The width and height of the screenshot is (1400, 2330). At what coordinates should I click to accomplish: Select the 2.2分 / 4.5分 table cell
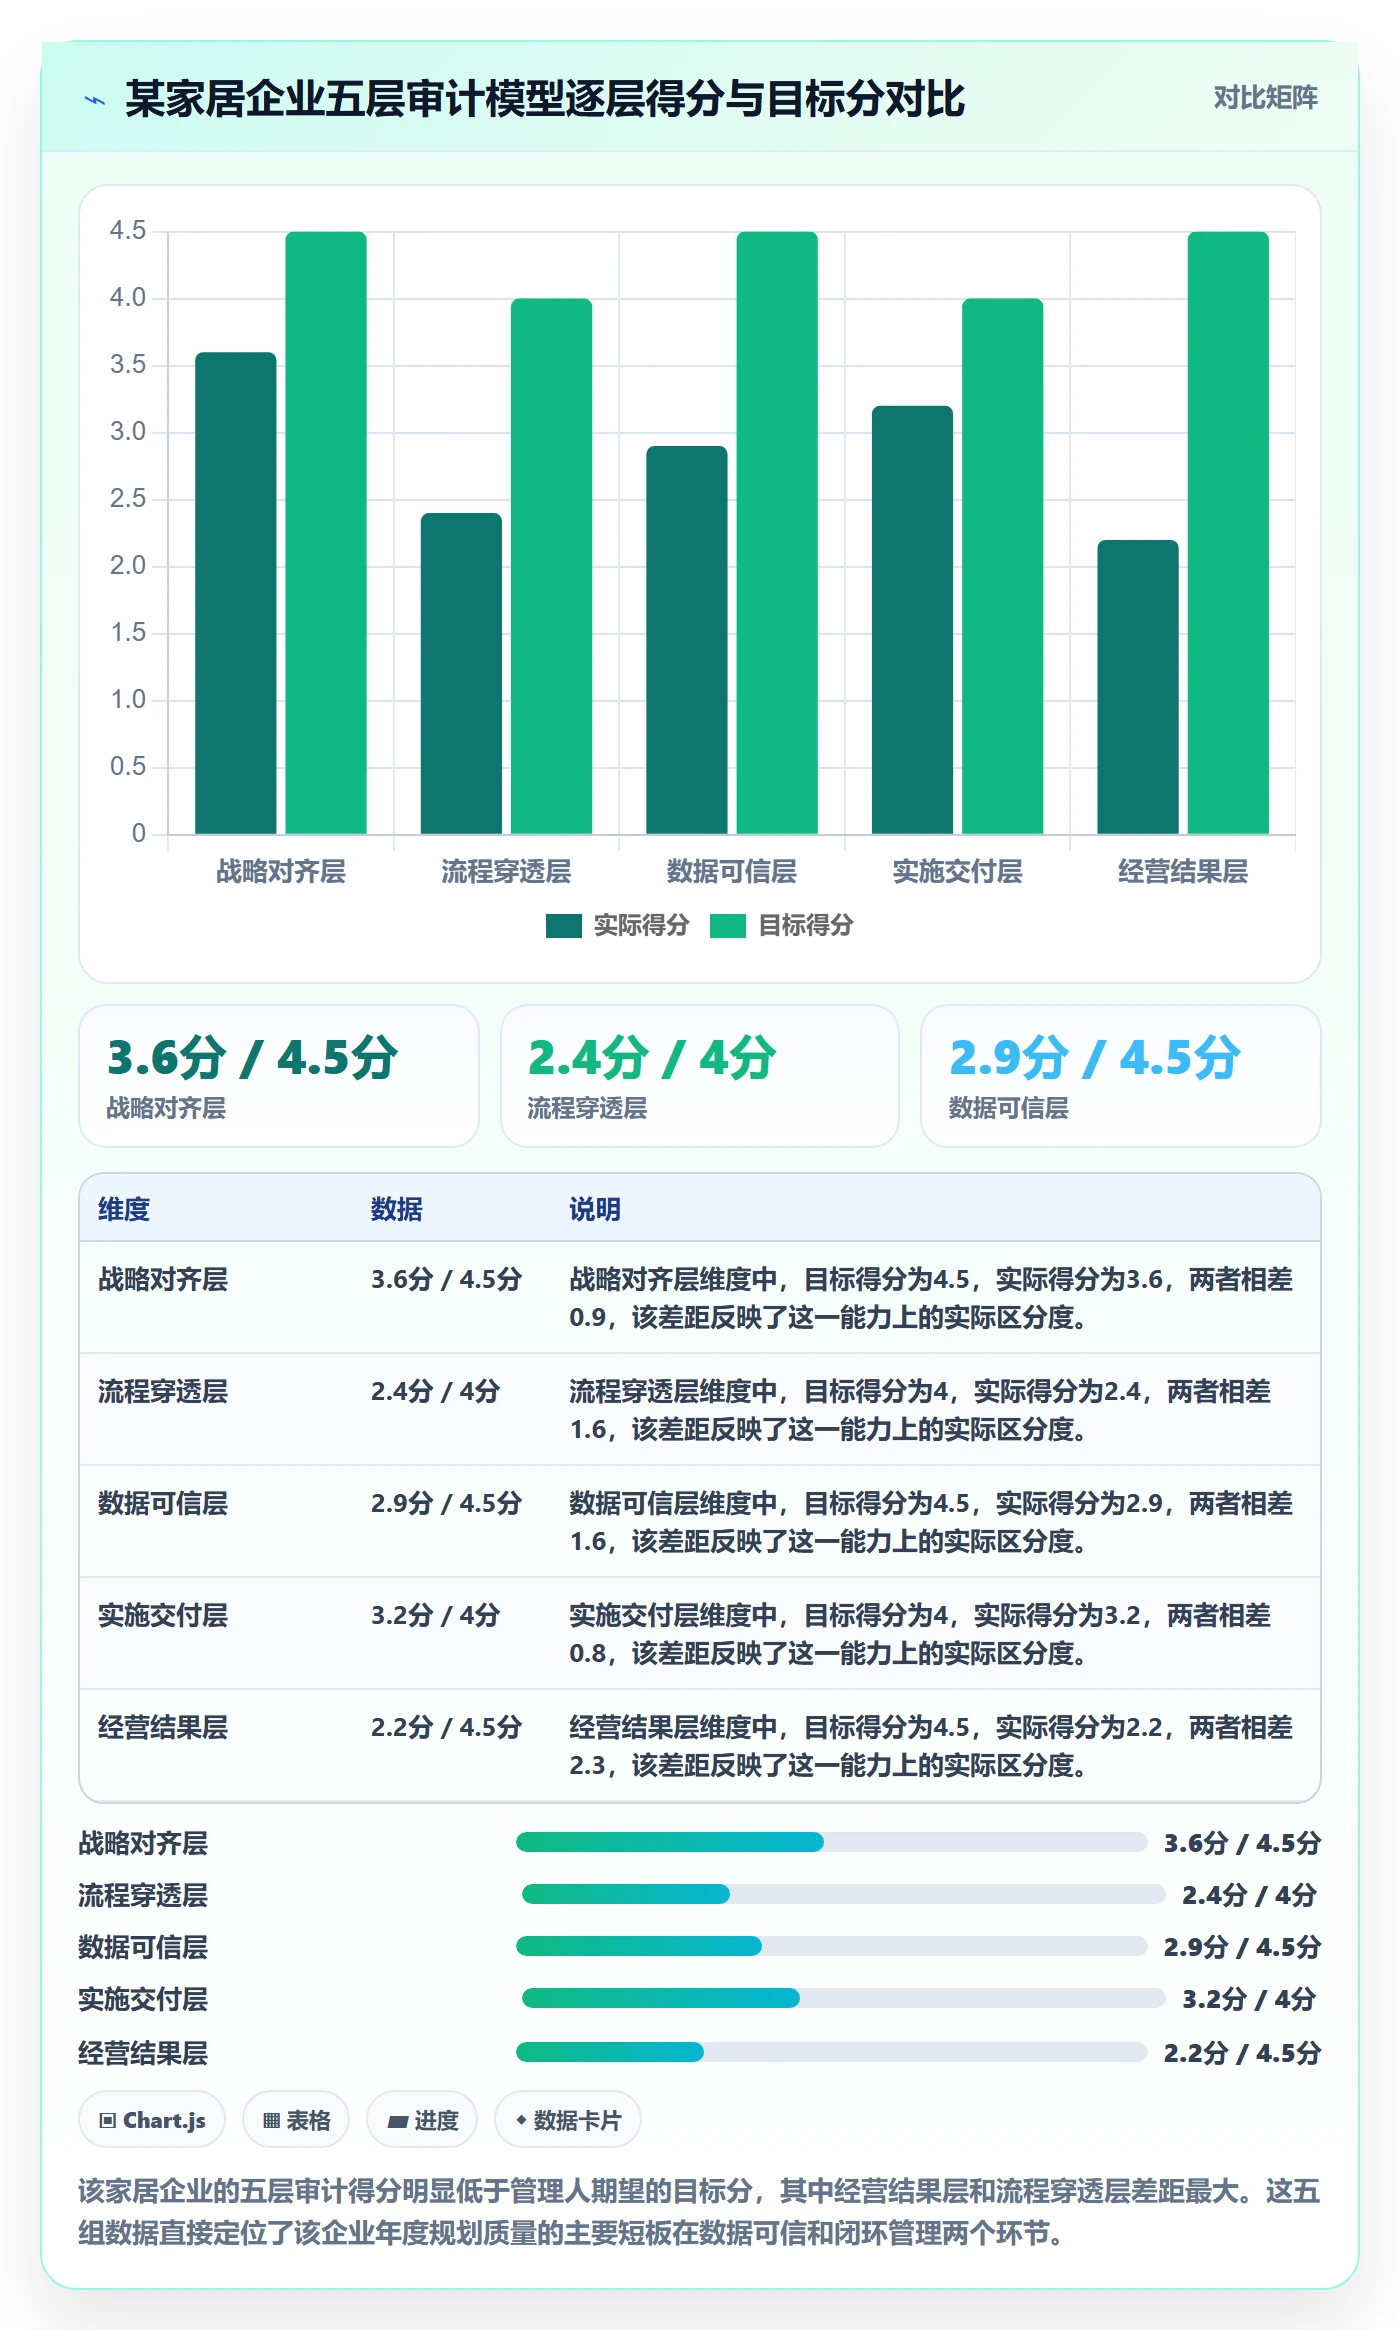[x=446, y=1727]
